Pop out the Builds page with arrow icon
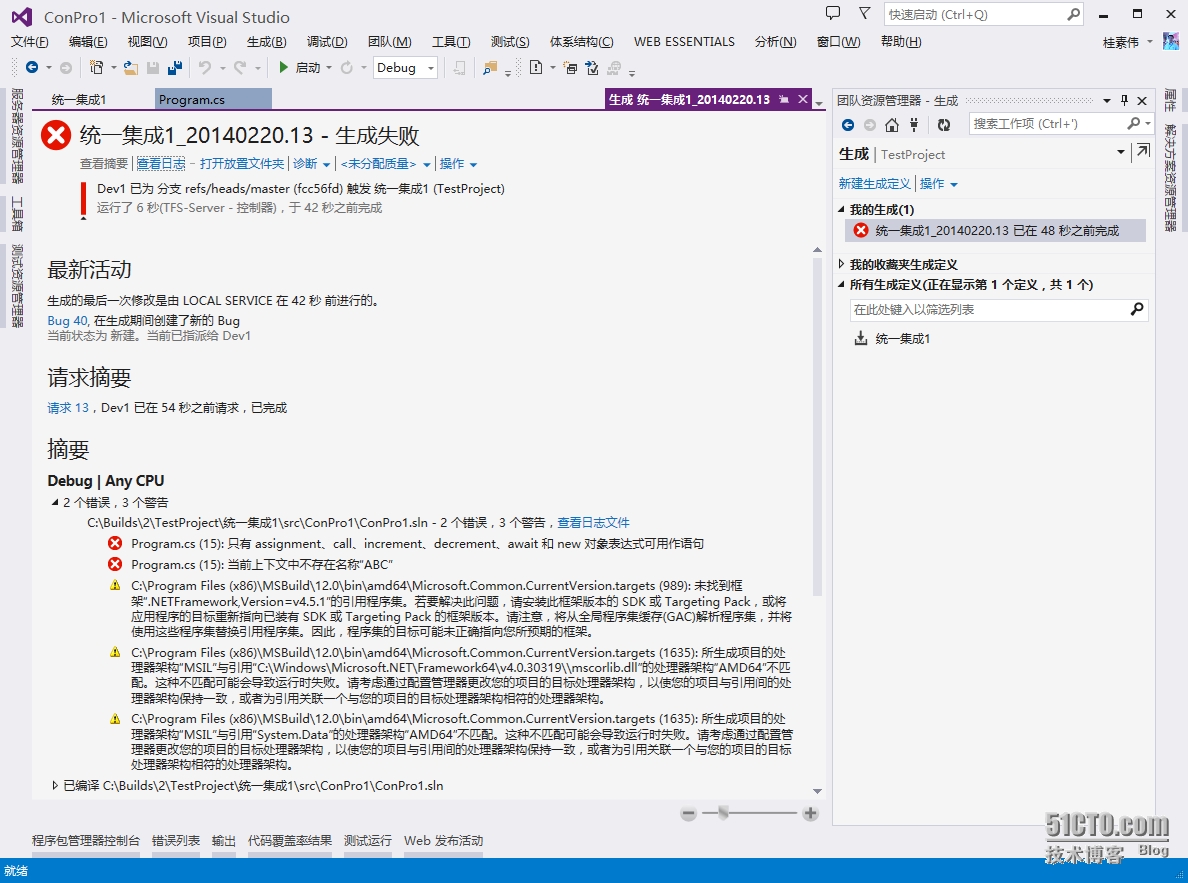 [1143, 151]
